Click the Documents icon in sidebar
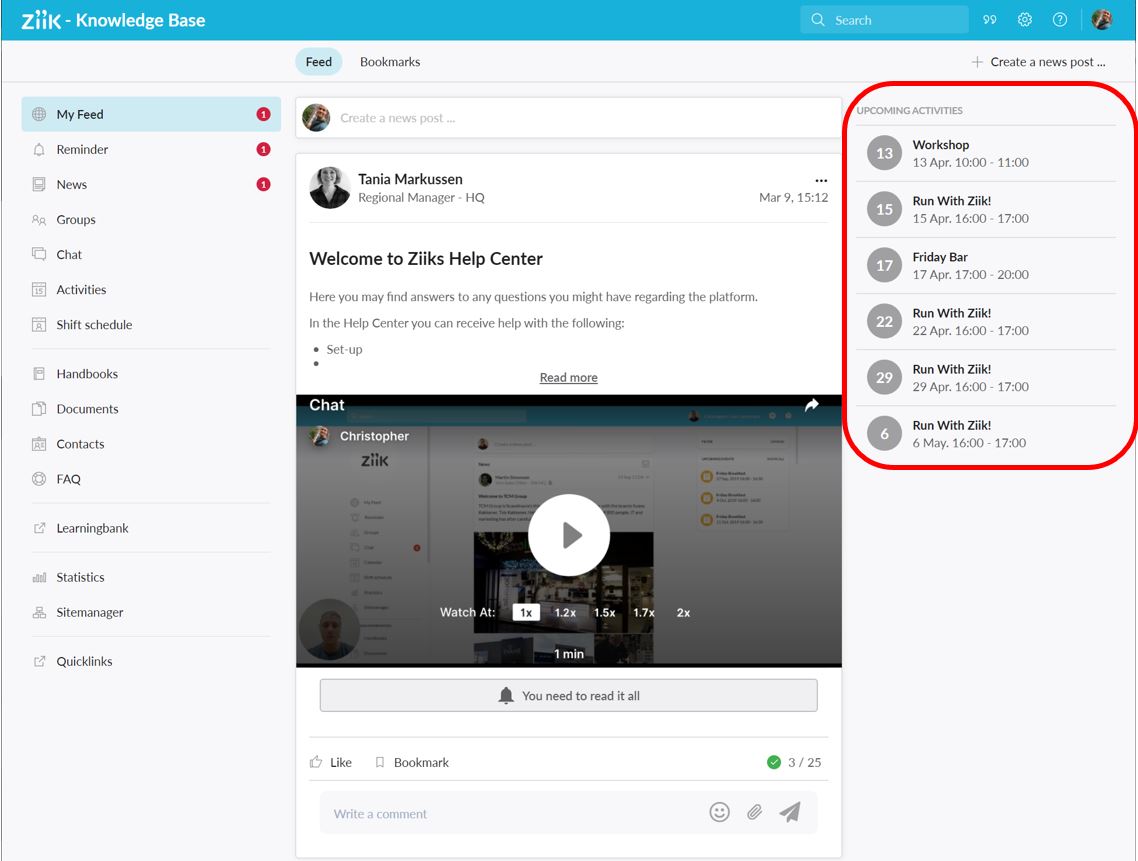This screenshot has height=861, width=1138. 39,409
